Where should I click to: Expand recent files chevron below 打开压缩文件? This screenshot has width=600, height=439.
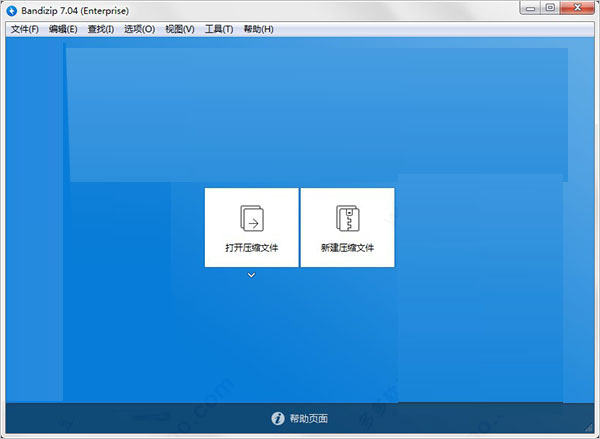coord(251,275)
